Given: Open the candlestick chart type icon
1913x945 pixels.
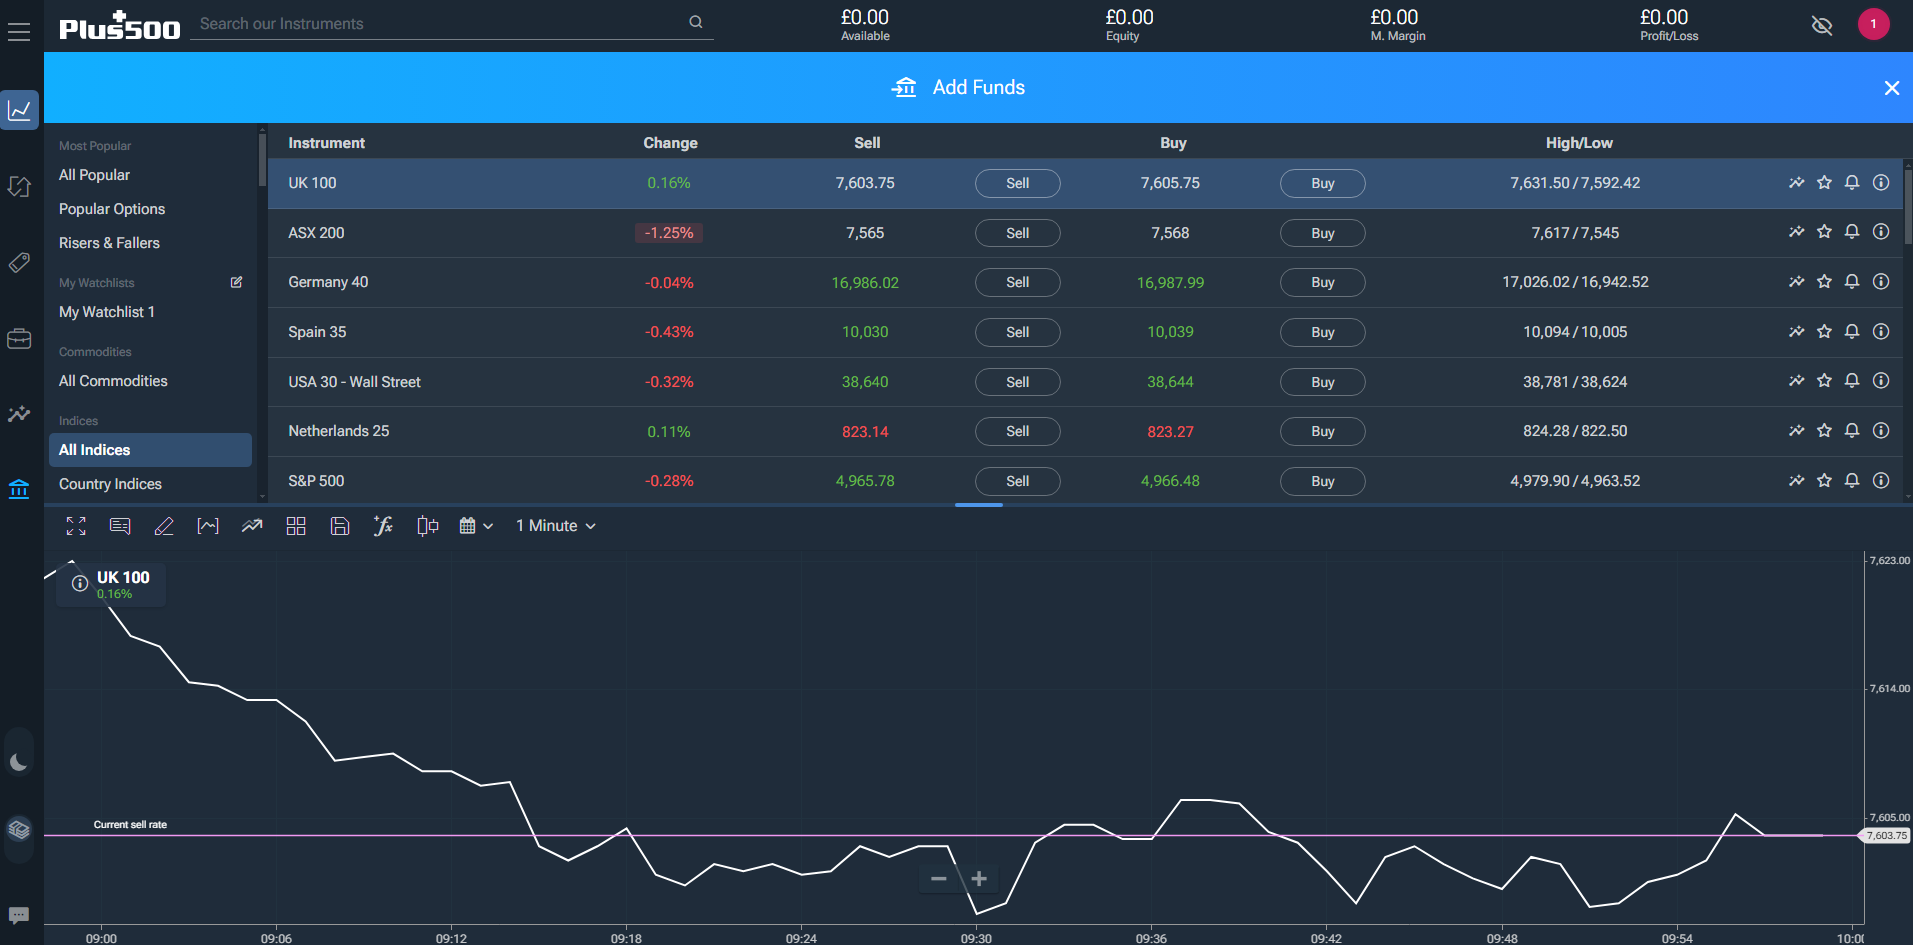Looking at the screenshot, I should click(x=428, y=526).
